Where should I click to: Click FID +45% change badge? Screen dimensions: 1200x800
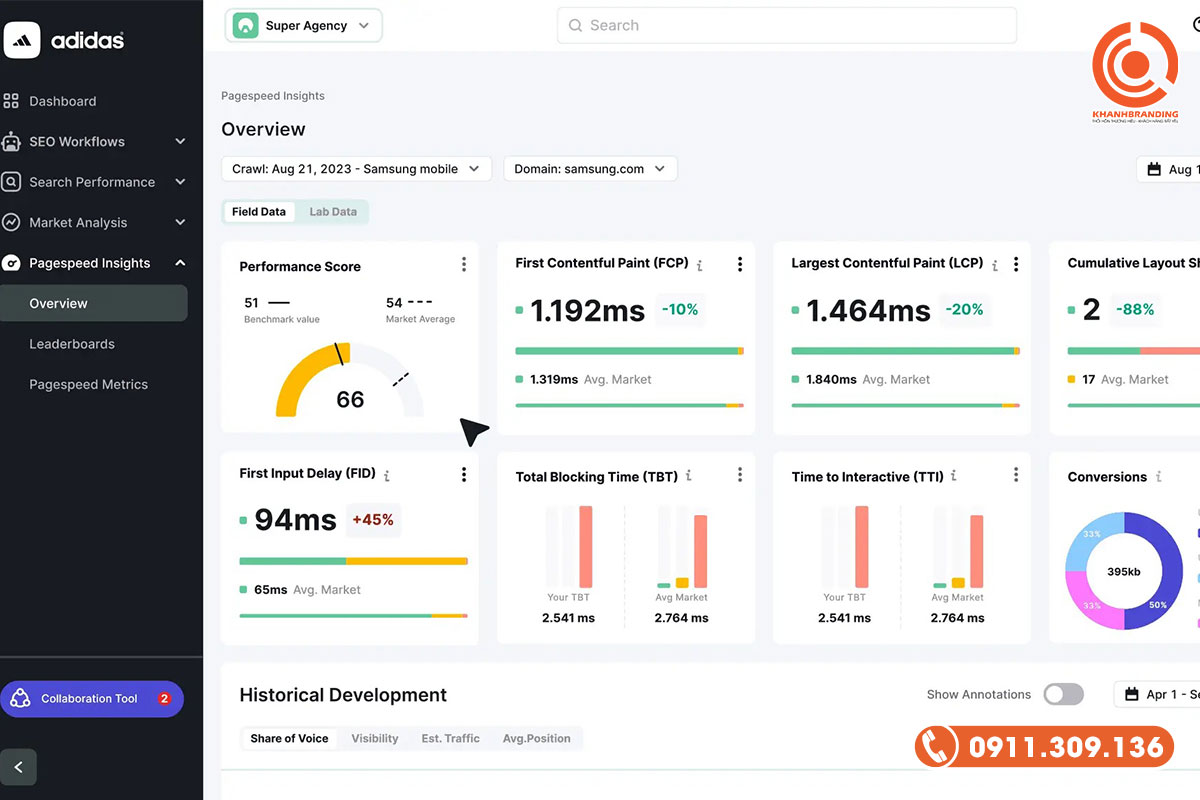(373, 520)
